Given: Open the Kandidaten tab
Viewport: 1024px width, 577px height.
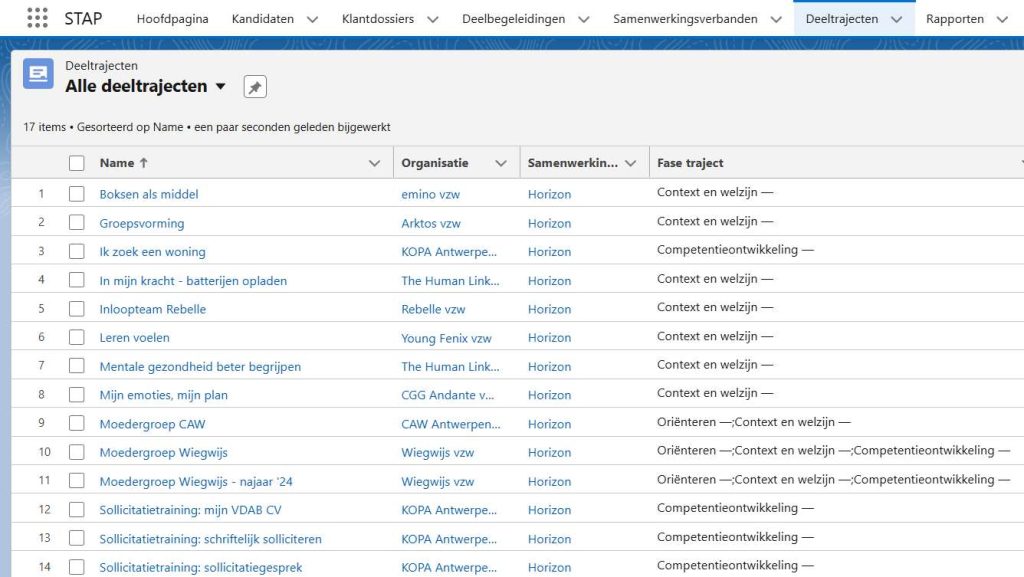Looking at the screenshot, I should (263, 19).
